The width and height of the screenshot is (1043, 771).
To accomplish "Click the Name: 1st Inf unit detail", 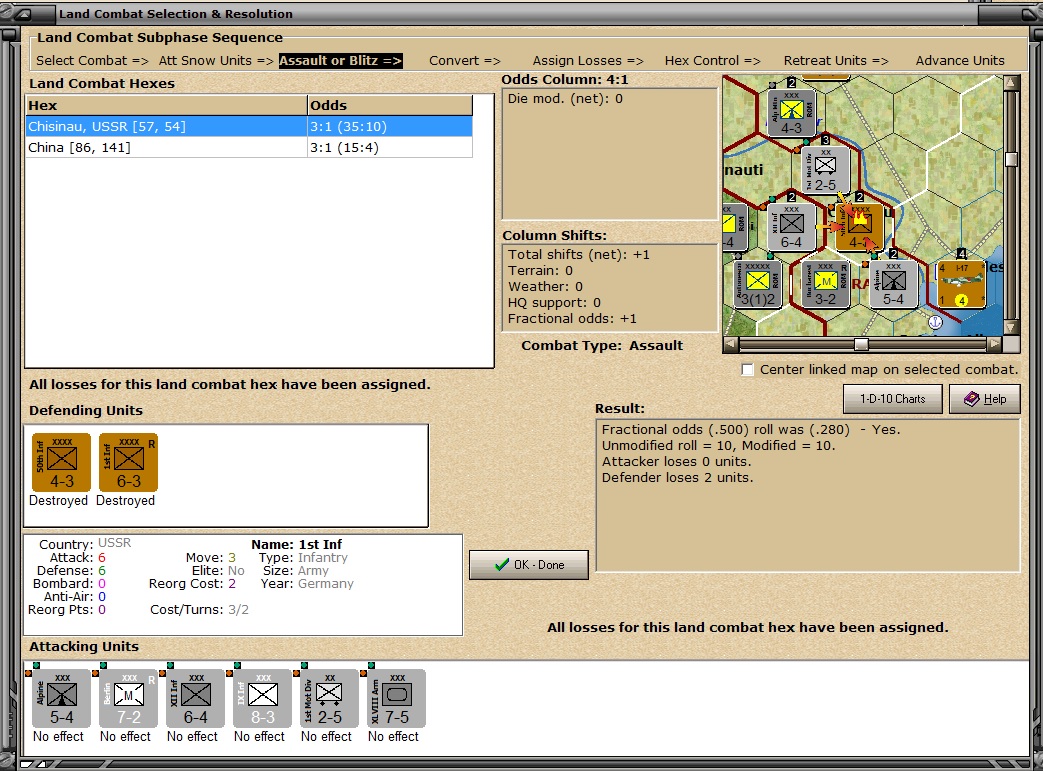I will [297, 544].
